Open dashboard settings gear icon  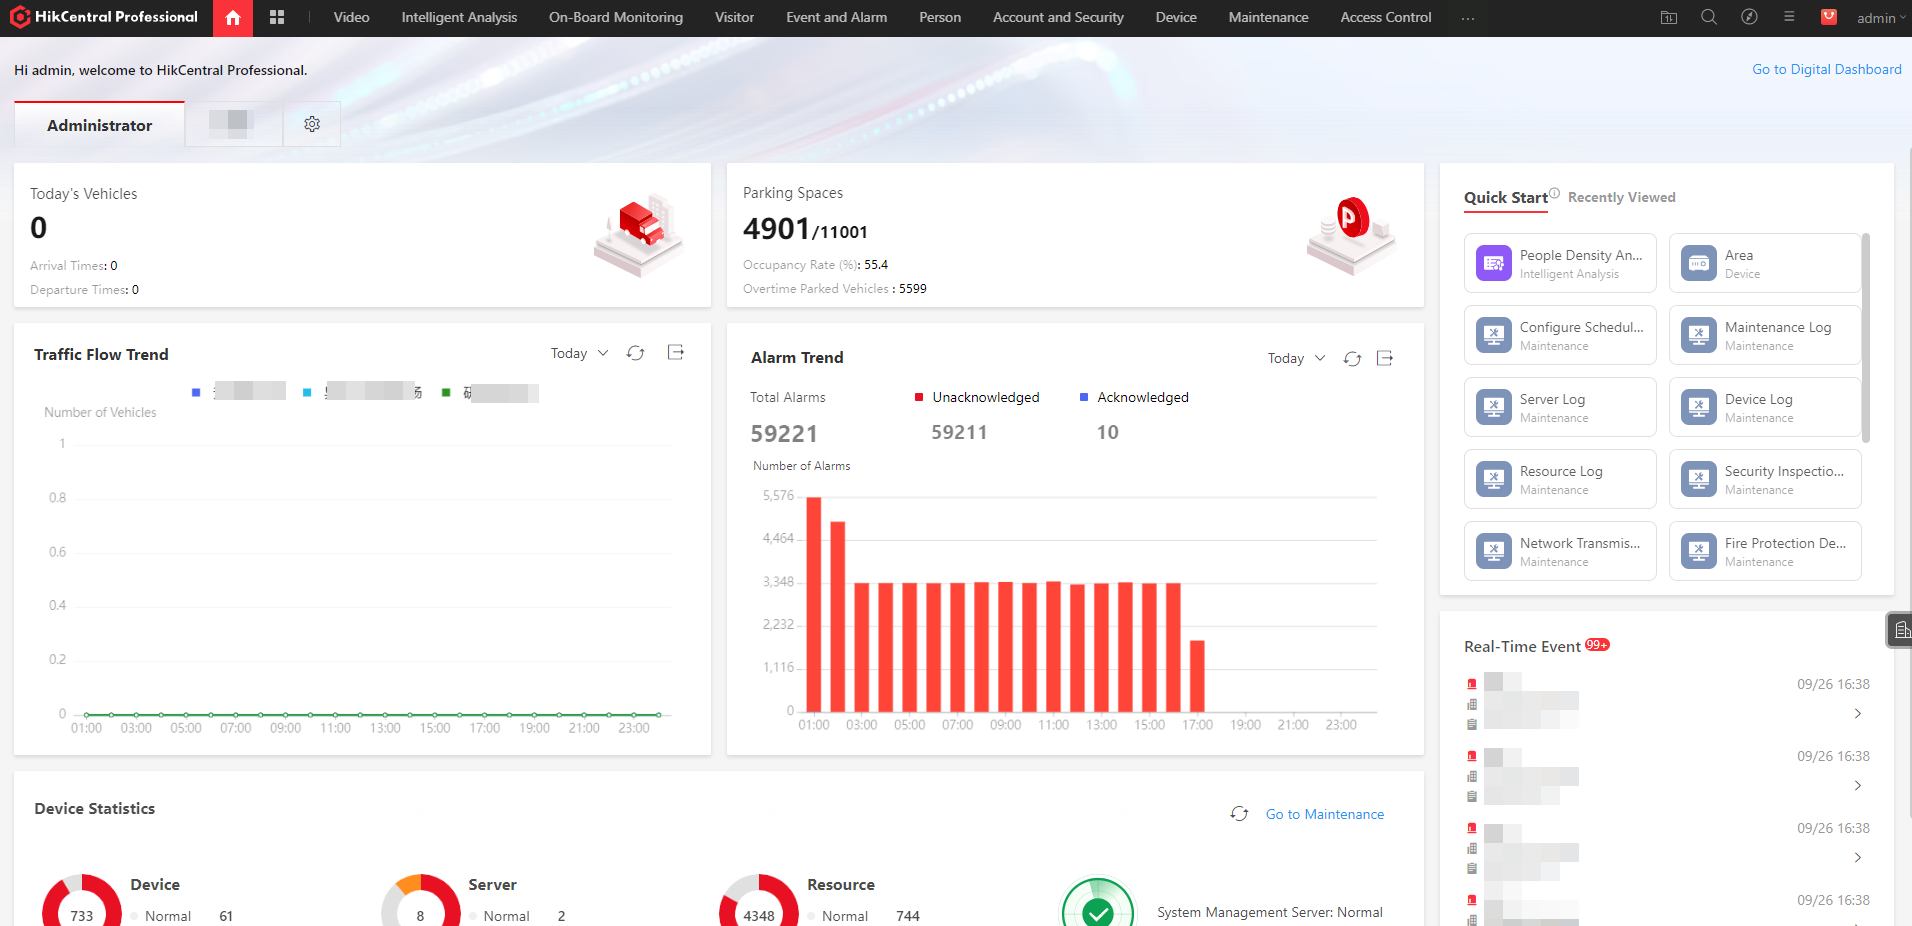(312, 124)
